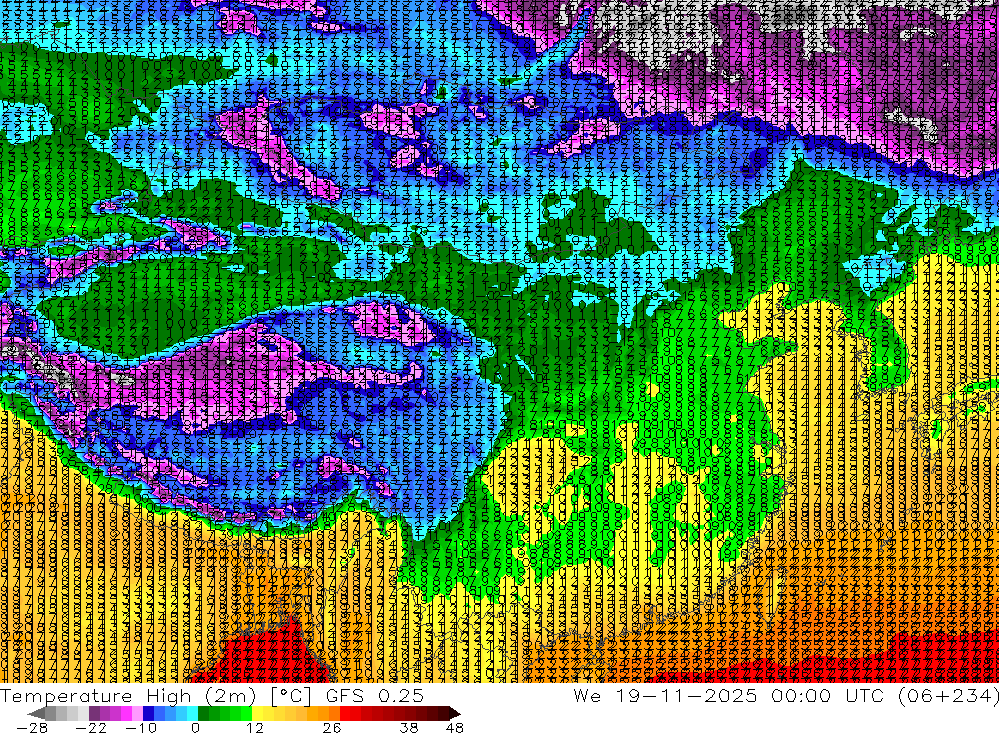1000x733 pixels.
Task: Click the date text 'We 19-11-2025'
Action: click(665, 695)
